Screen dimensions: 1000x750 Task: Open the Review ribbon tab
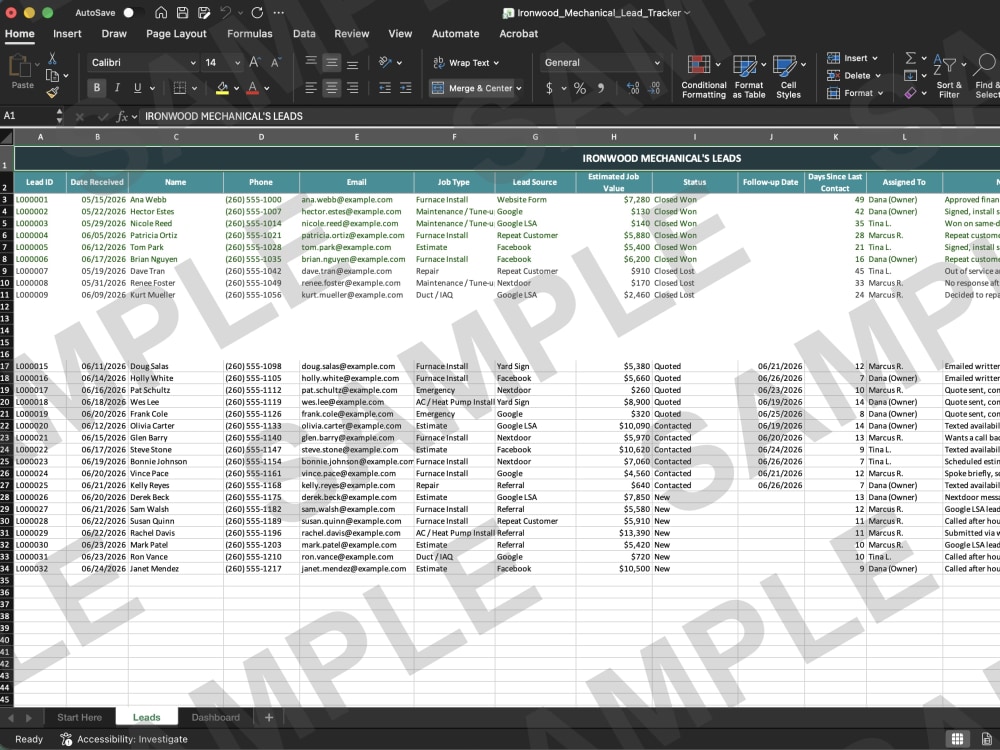tap(351, 34)
